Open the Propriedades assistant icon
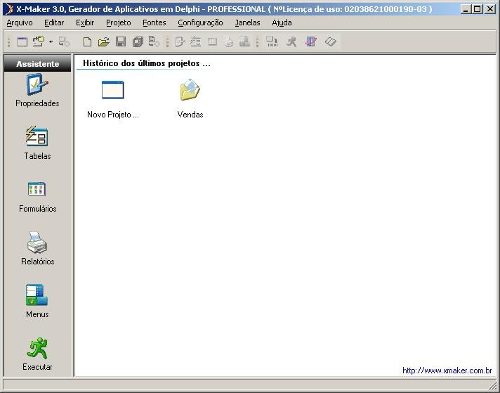This screenshot has width=500, height=393. [37, 85]
